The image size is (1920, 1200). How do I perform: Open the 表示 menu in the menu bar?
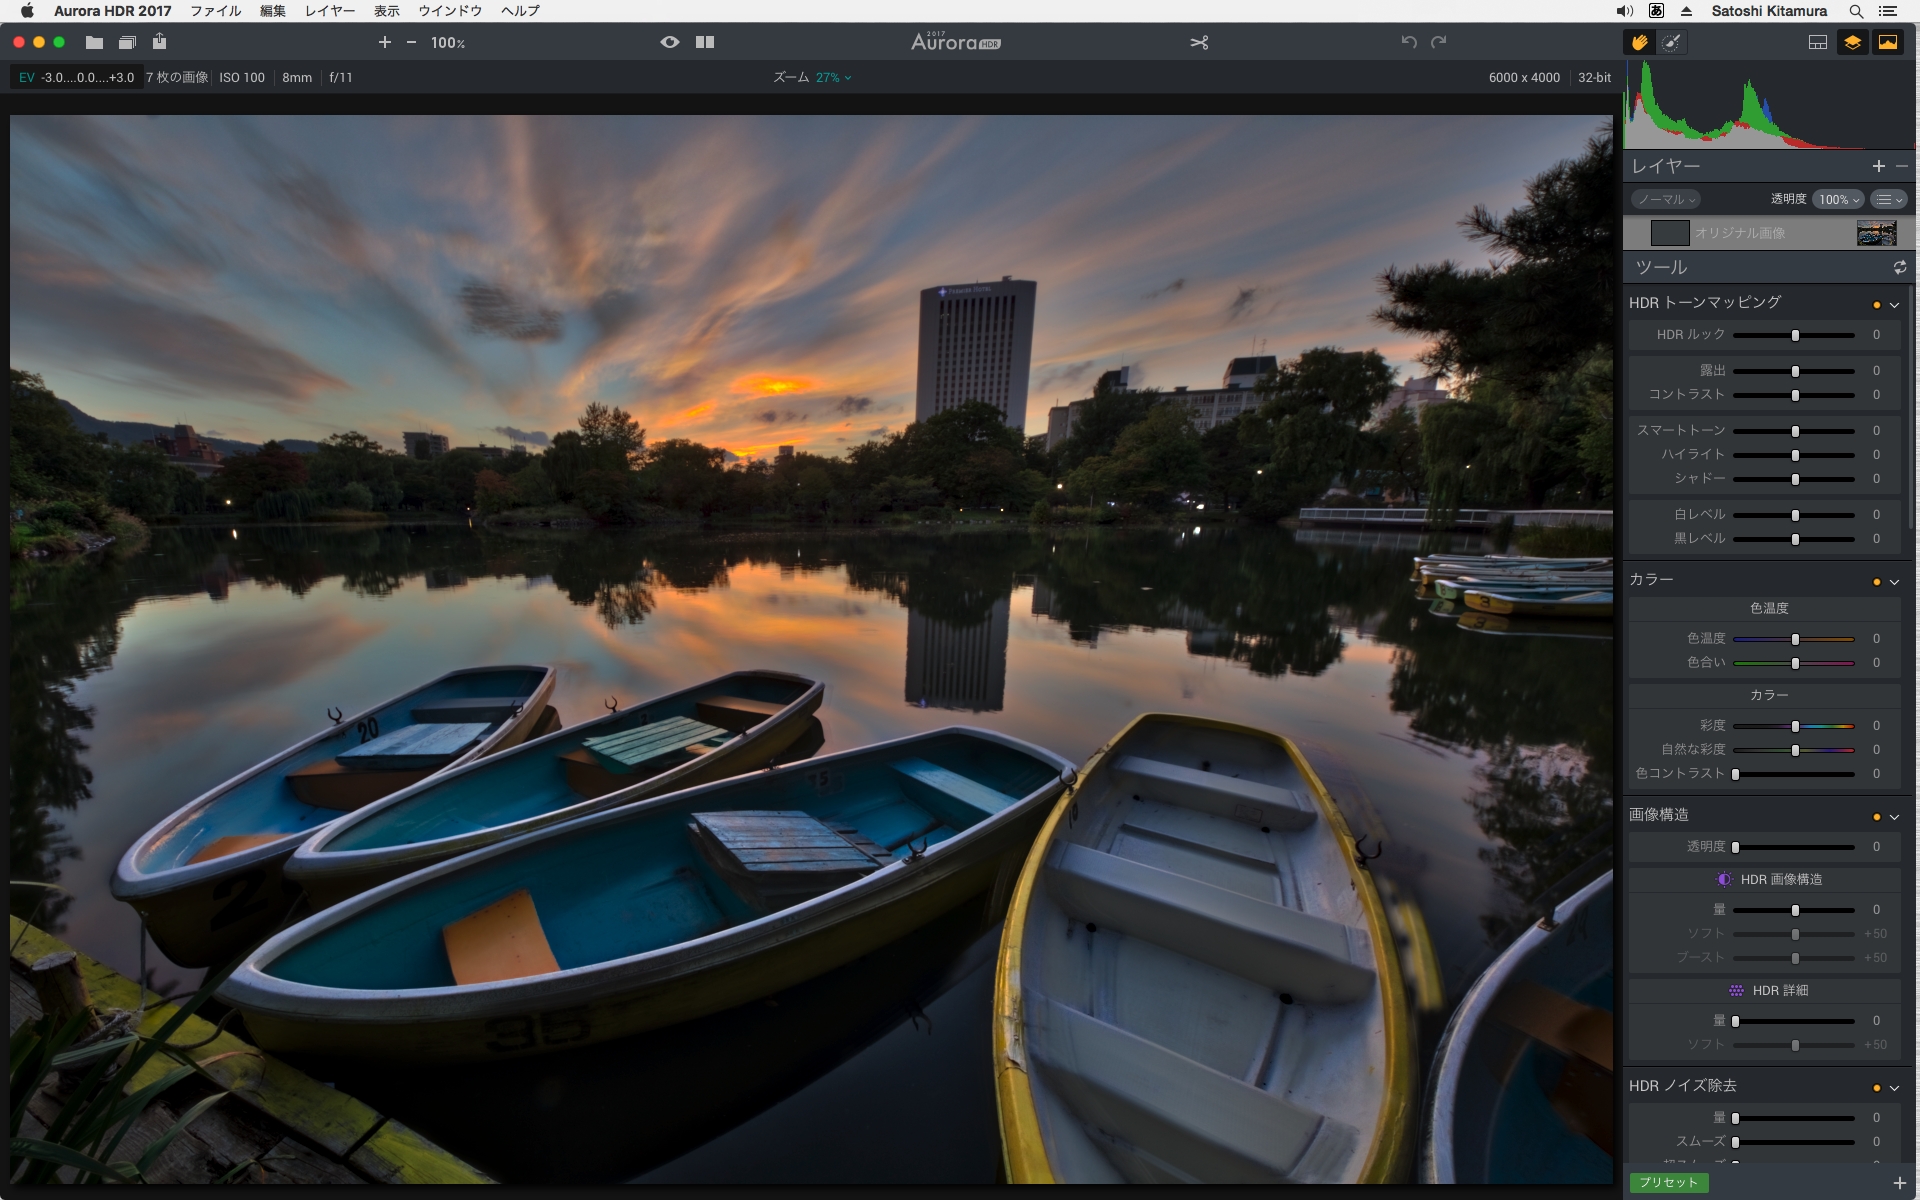tap(386, 11)
